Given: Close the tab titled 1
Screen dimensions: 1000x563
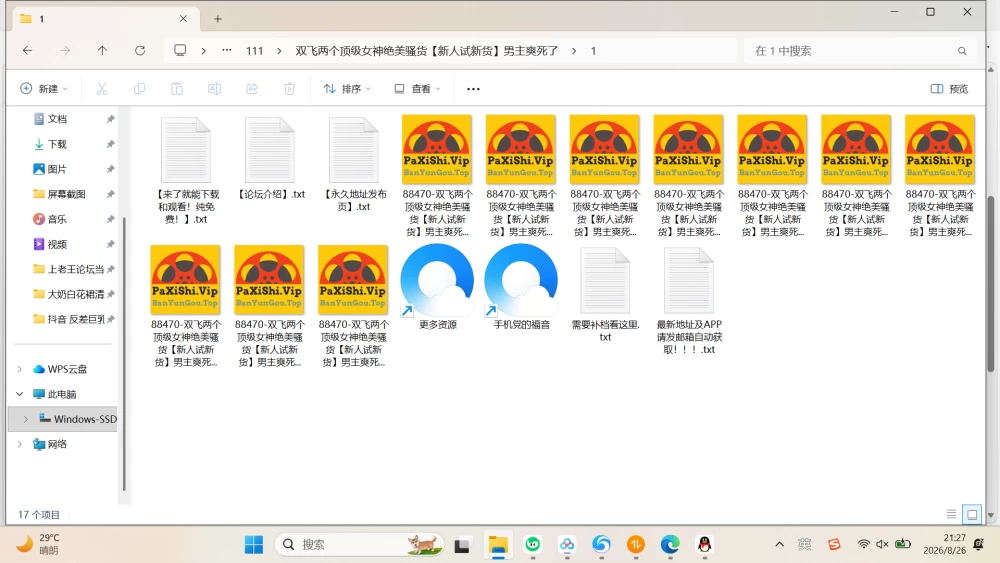Looking at the screenshot, I should pos(183,18).
